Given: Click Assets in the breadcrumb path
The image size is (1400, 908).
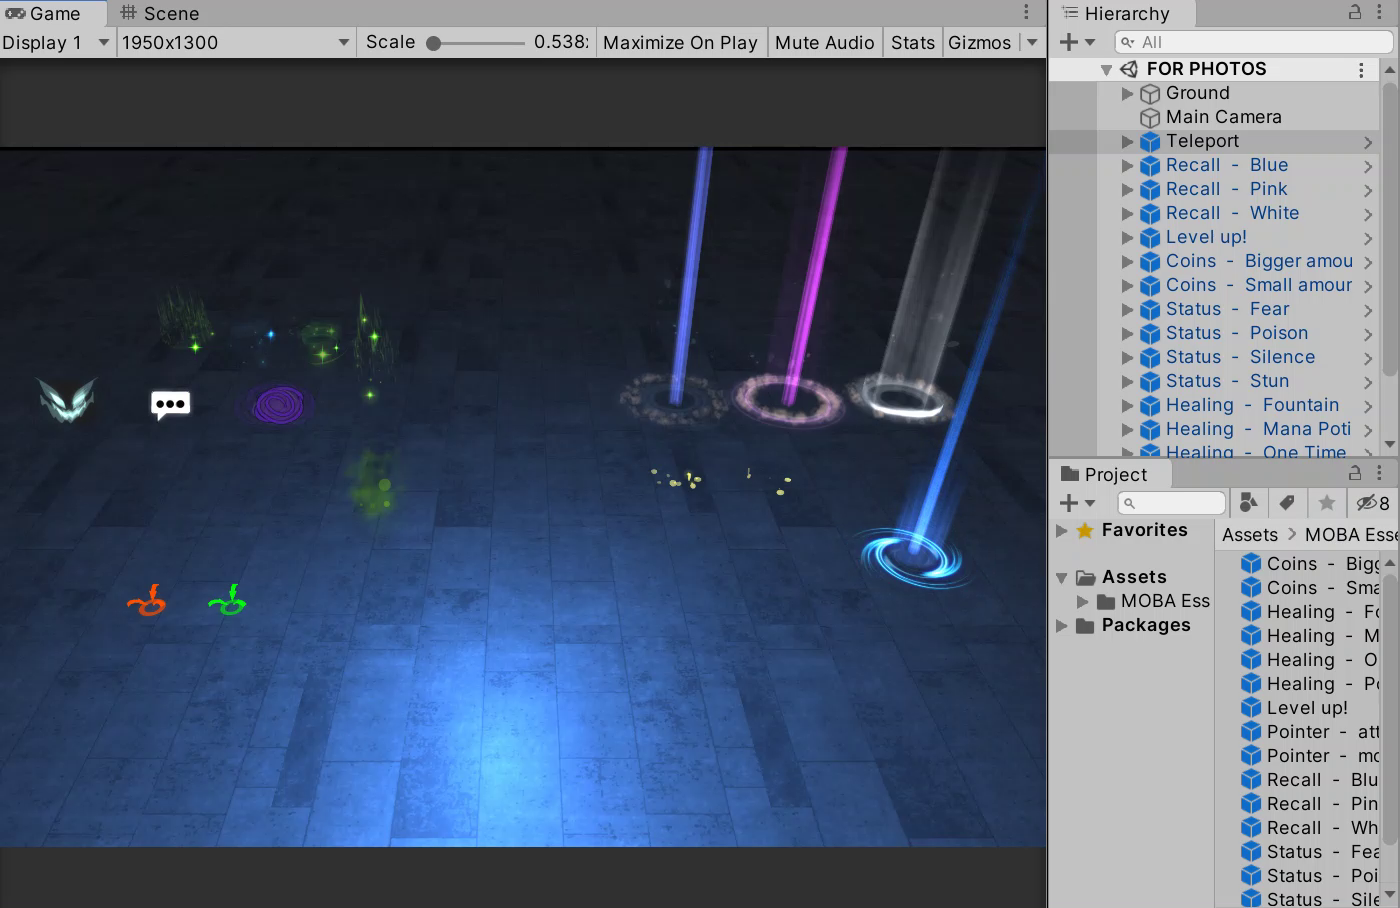Looking at the screenshot, I should point(1250,535).
